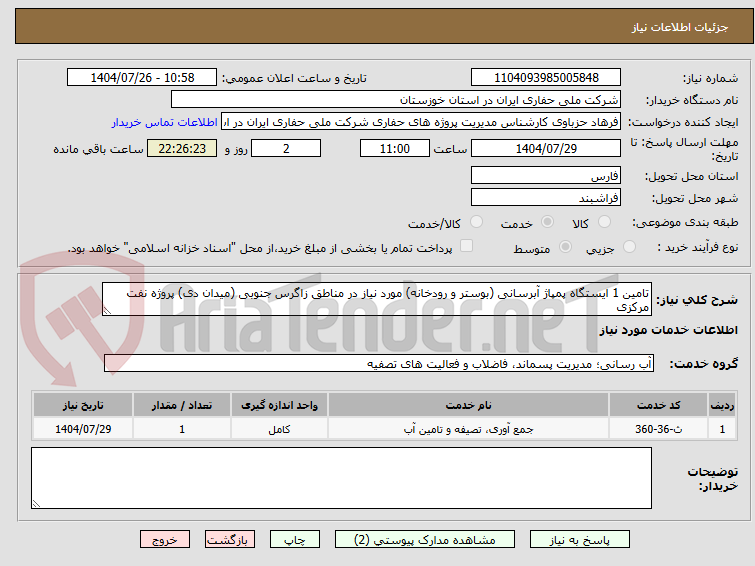The height and width of the screenshot is (566, 755).
Task: Click the ردیف column header
Action: pyautogui.click(x=722, y=405)
